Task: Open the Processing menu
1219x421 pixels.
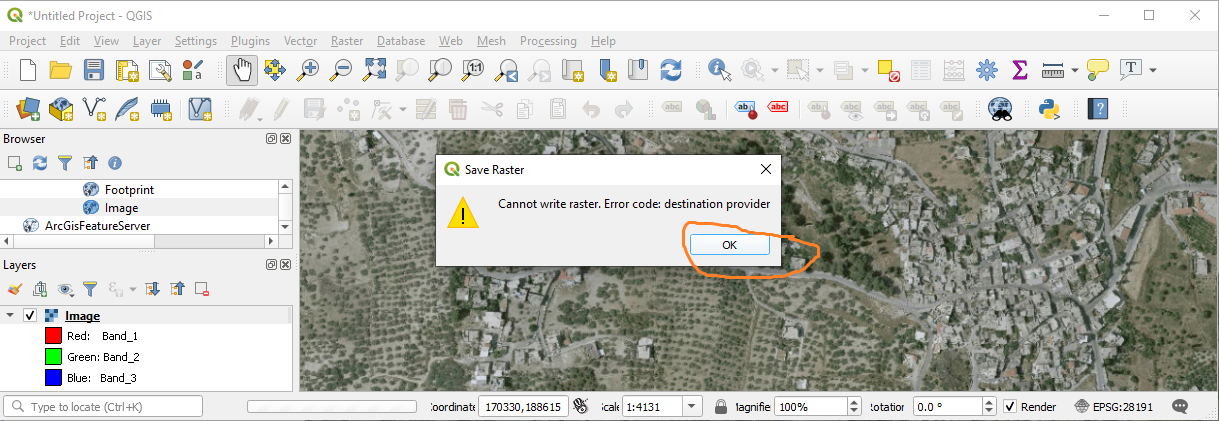Action: point(548,41)
